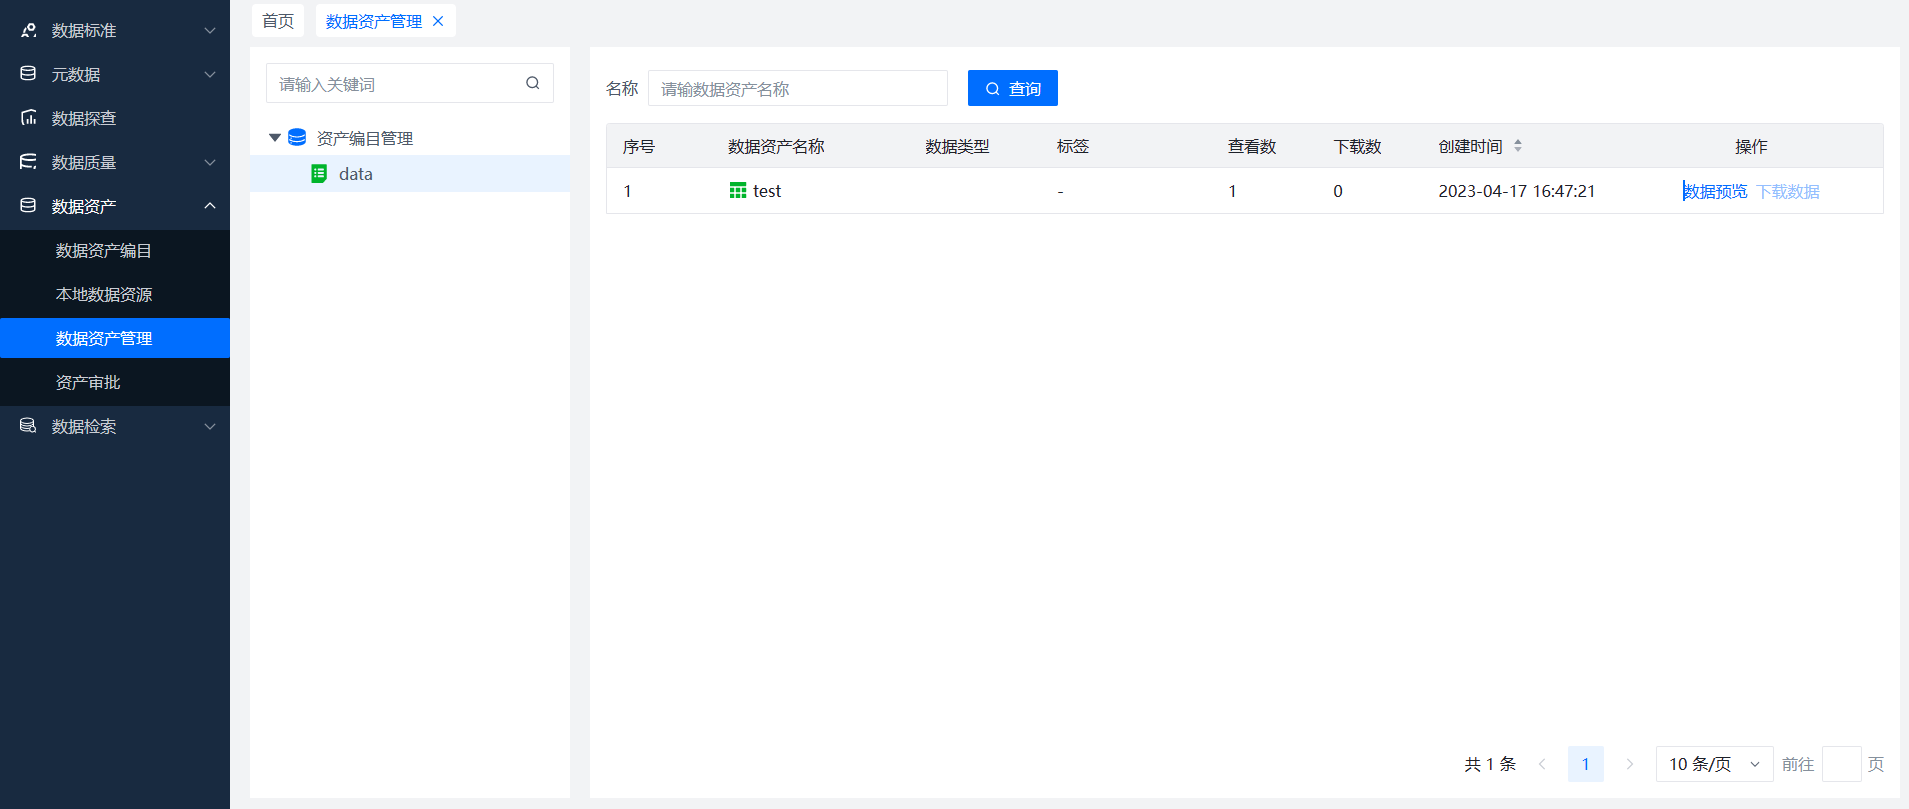Click the 操作 column header
Screen dimensions: 1909x809
pos(1751,146)
